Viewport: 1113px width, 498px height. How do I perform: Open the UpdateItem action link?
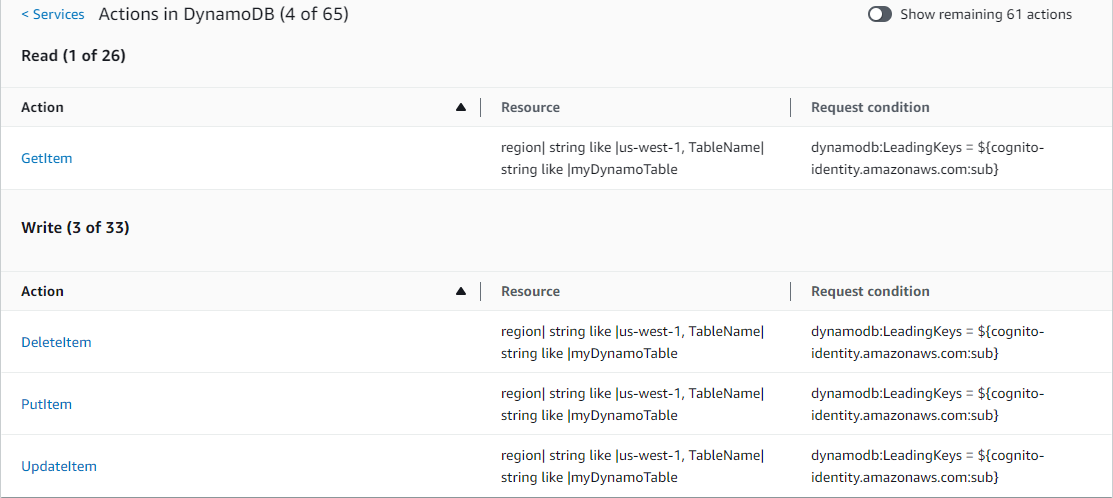[x=59, y=466]
